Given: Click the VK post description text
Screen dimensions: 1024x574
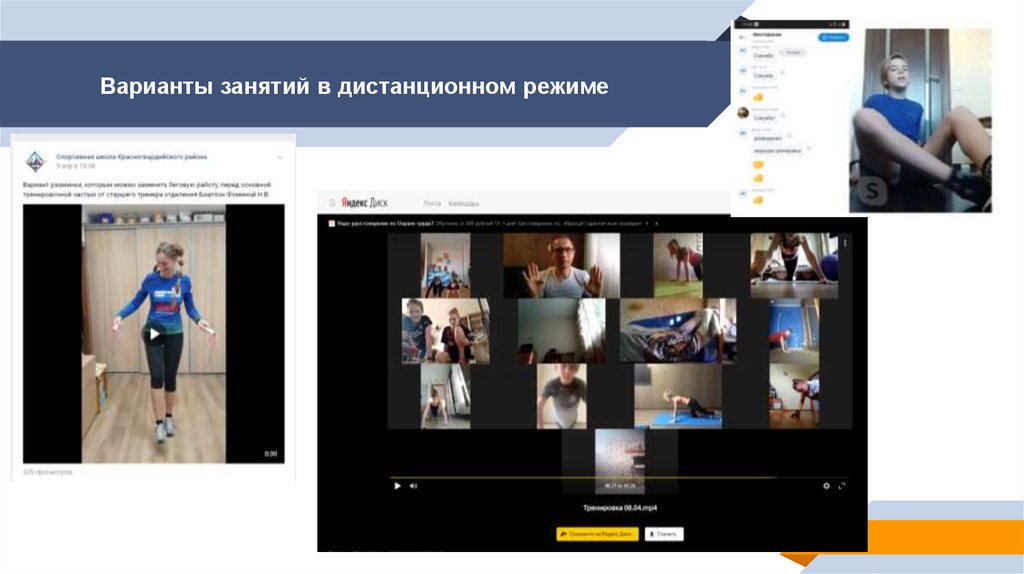Looking at the screenshot, I should point(147,189).
